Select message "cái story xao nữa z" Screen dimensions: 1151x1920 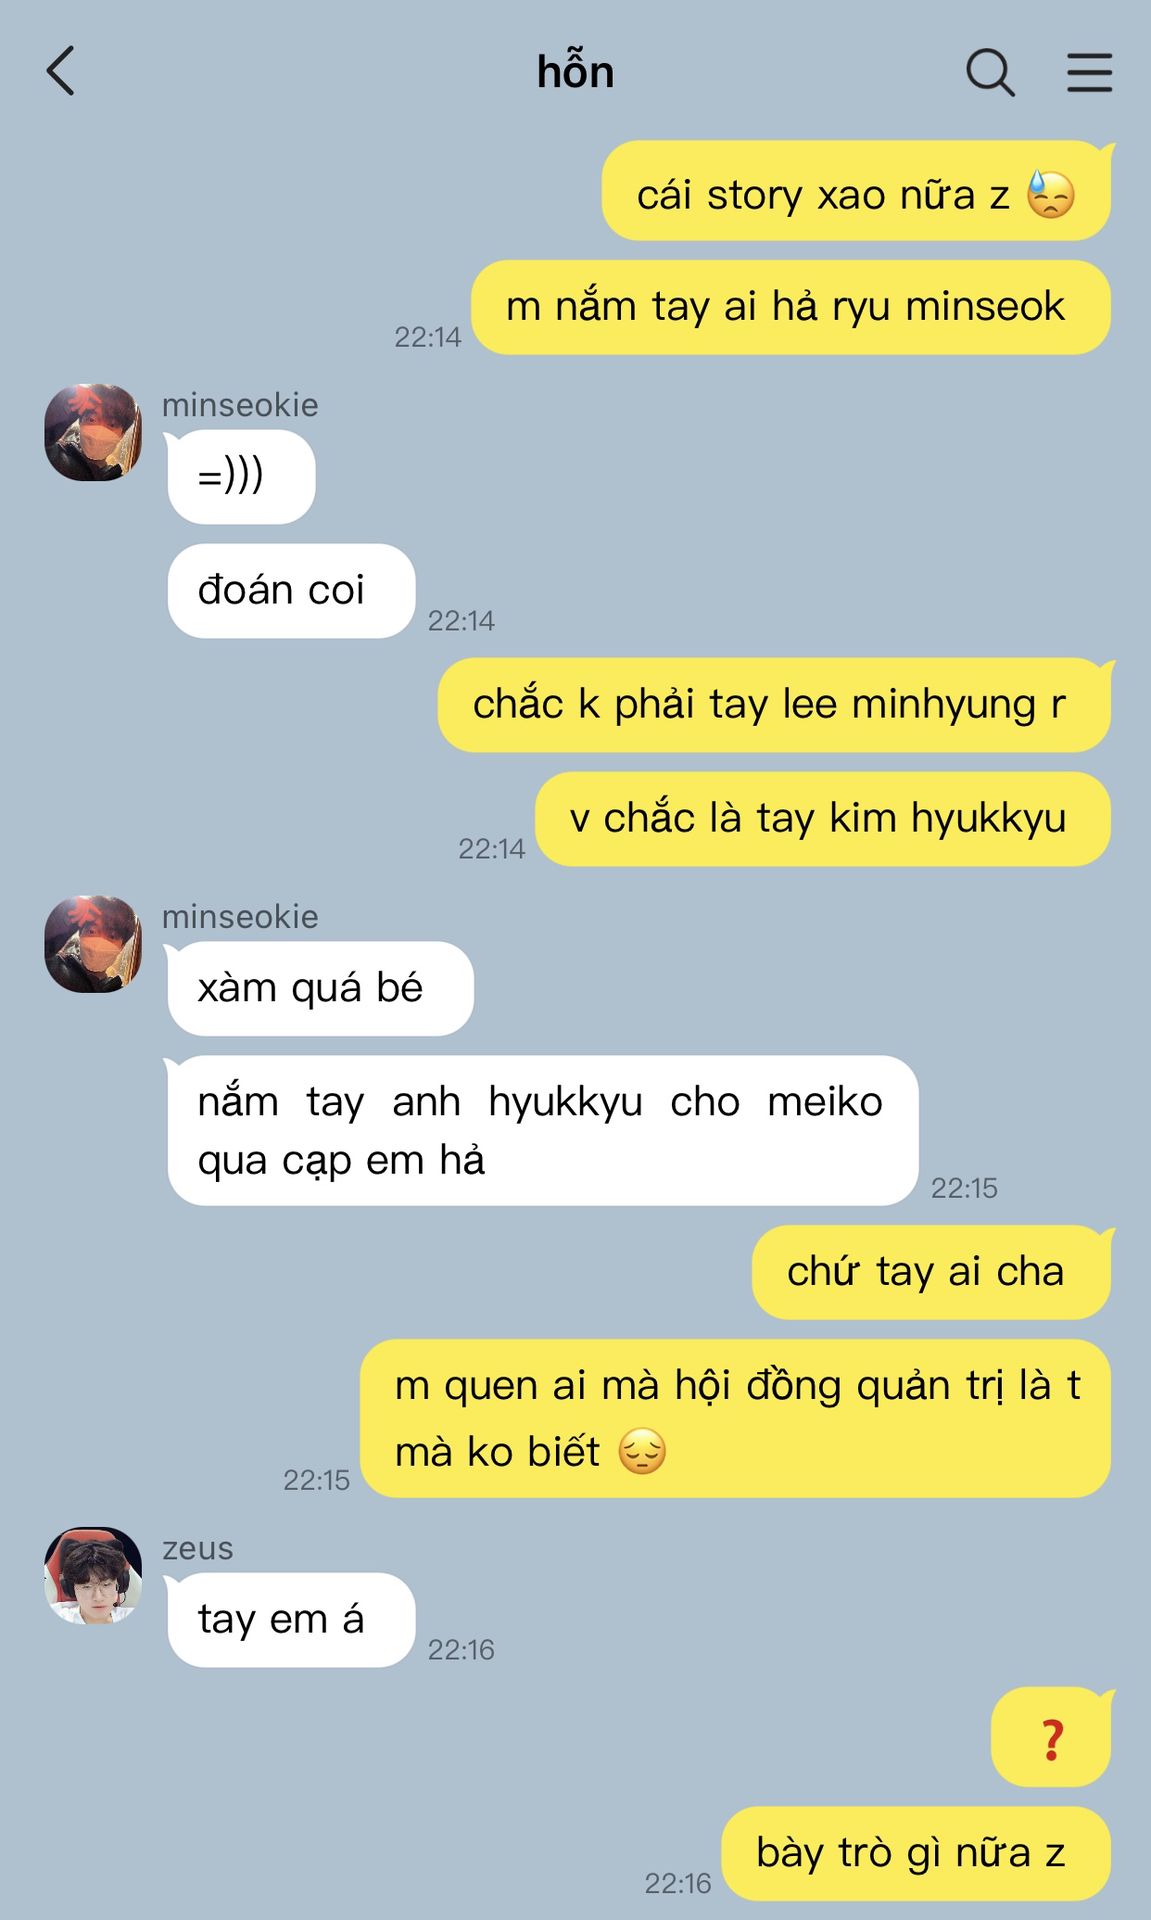(856, 192)
